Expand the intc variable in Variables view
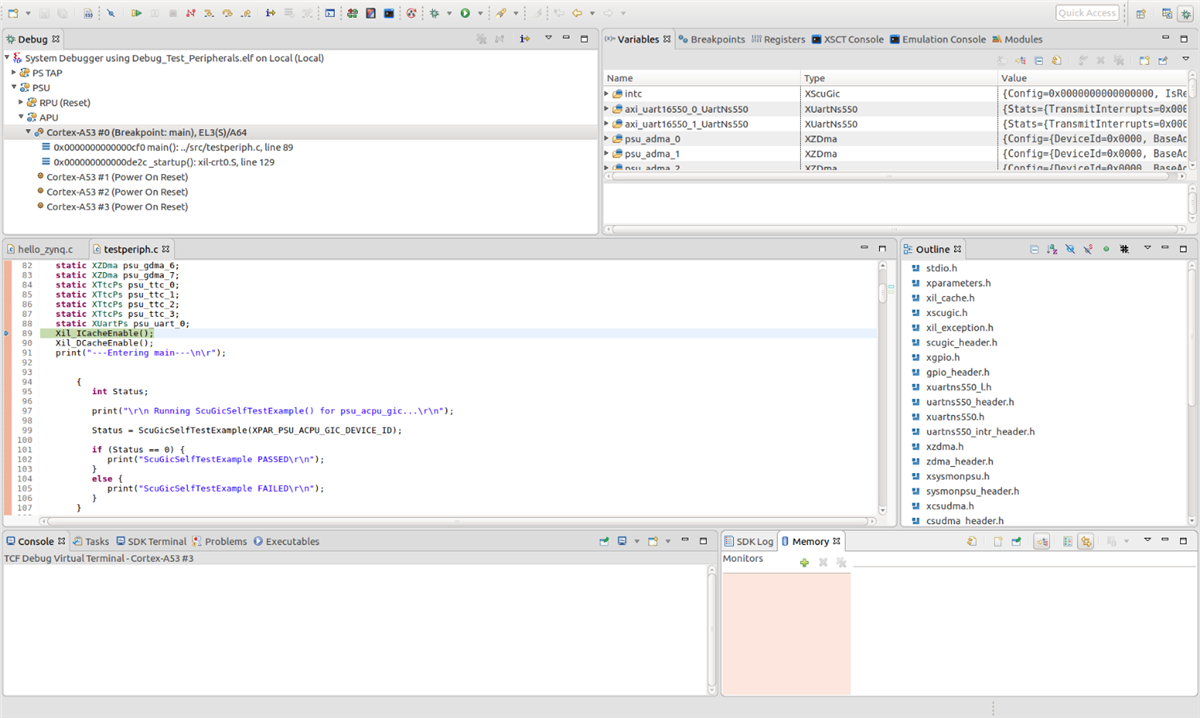 [607, 93]
